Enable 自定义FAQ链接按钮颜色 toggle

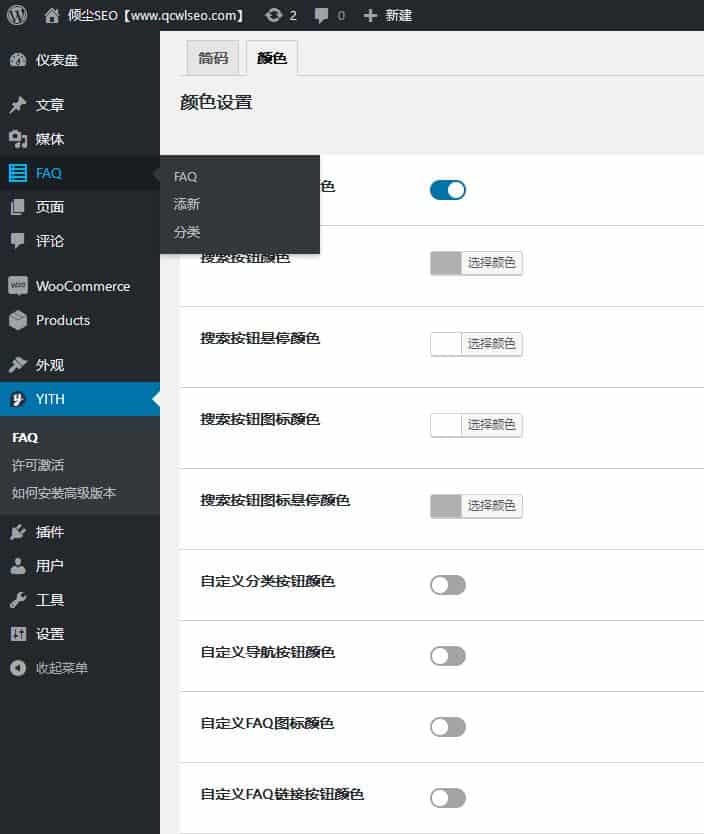[x=448, y=798]
